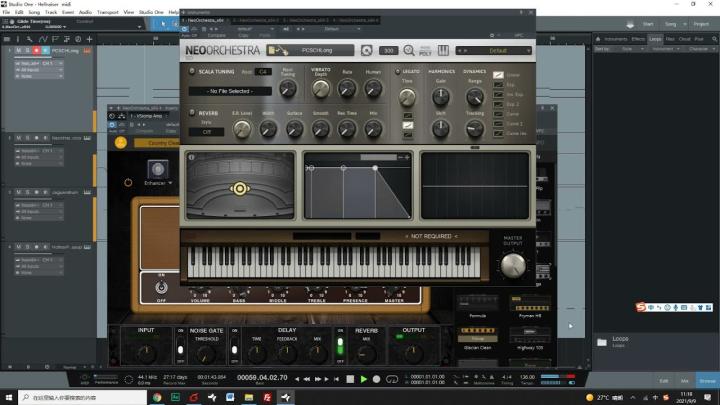Toggle Scala Tuning power button
720x405 pixels.
coord(192,71)
